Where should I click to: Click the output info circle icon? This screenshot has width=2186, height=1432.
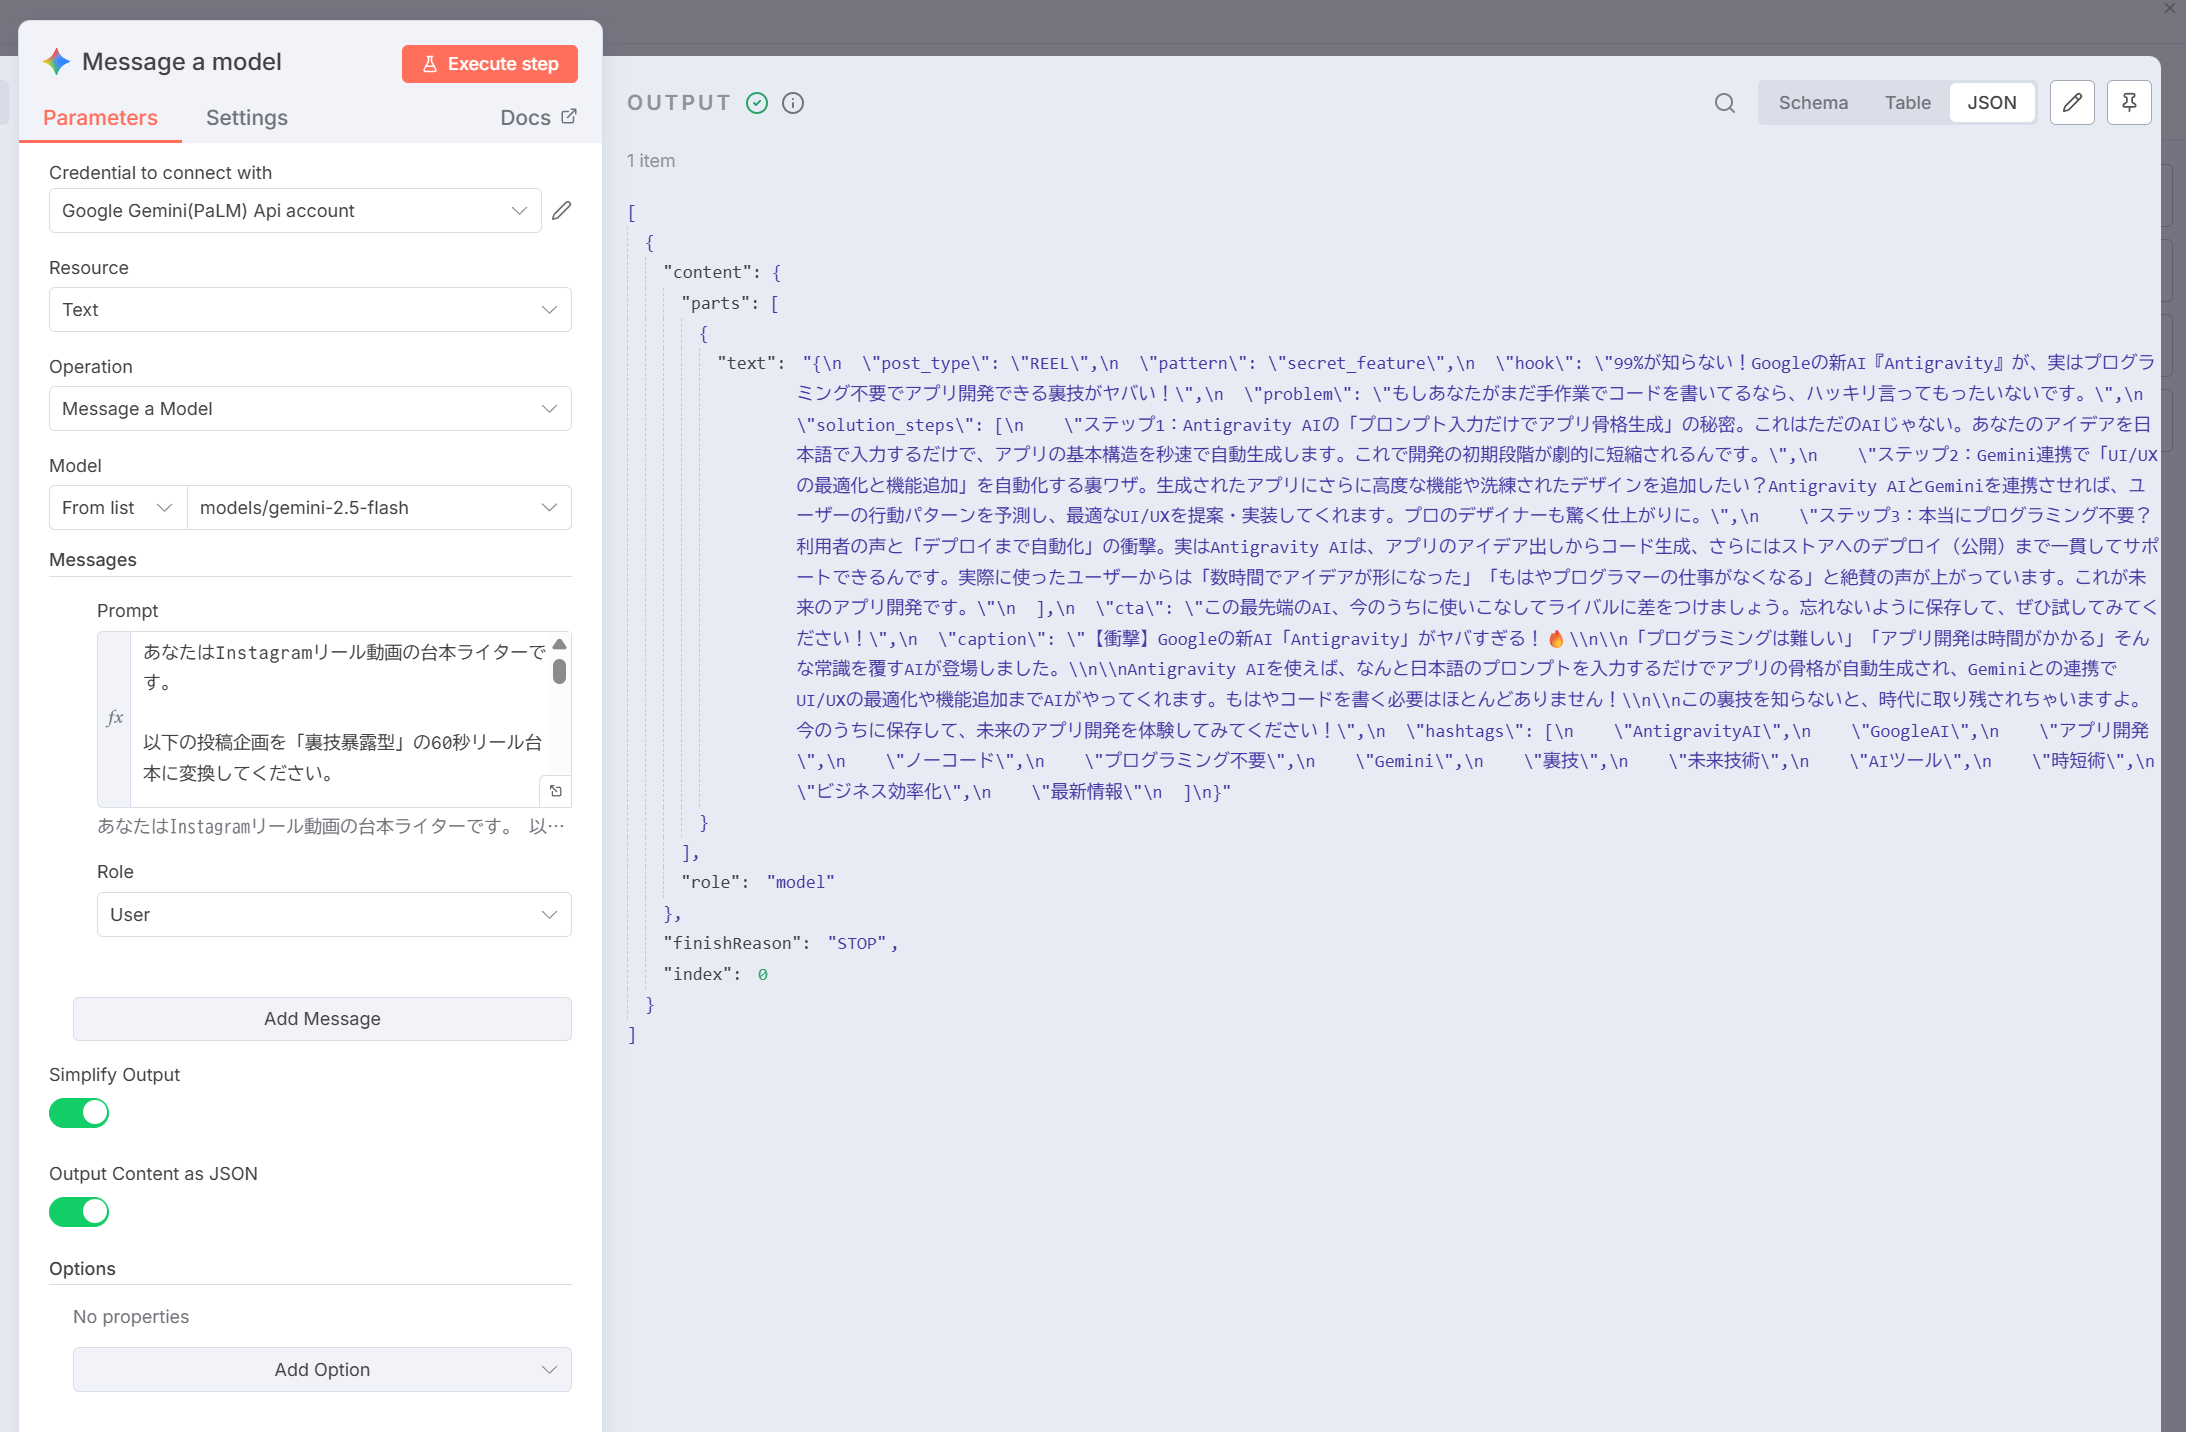pyautogui.click(x=793, y=103)
